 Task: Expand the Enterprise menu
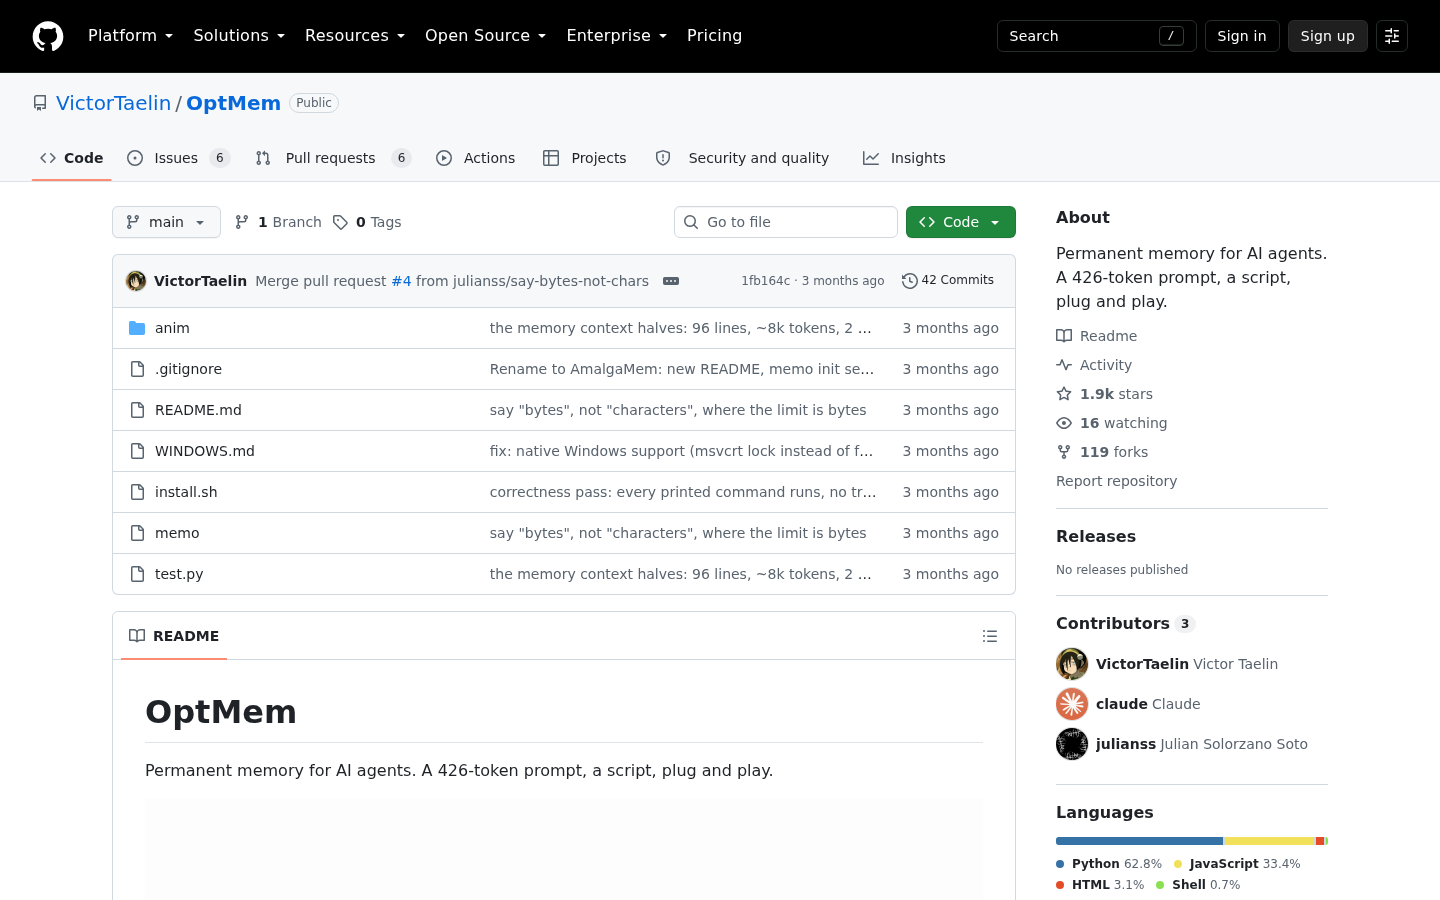click(617, 36)
